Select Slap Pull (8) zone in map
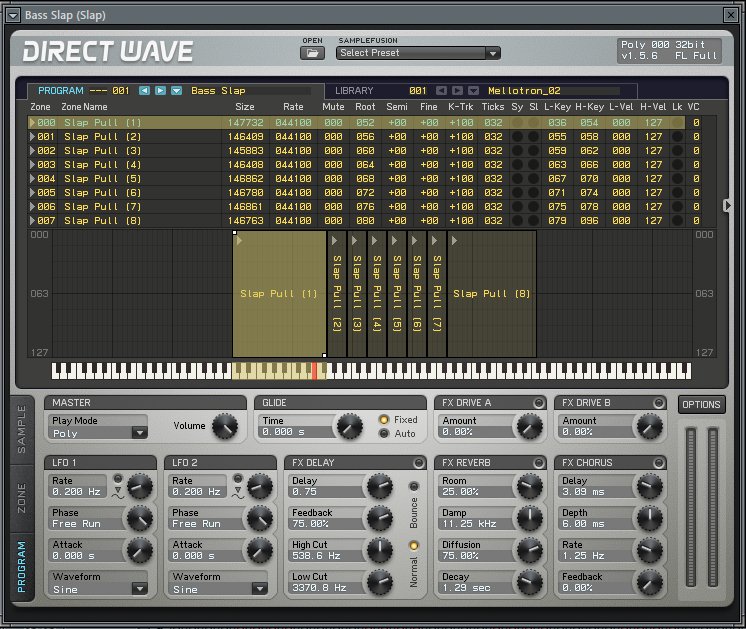This screenshot has width=746, height=629. 492,294
